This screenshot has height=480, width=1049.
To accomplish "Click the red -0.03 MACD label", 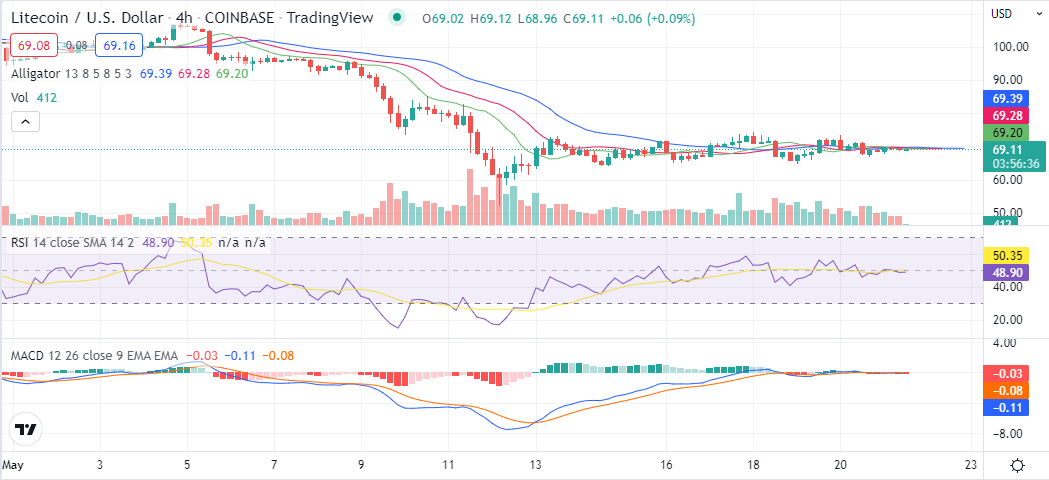I will [1004, 374].
